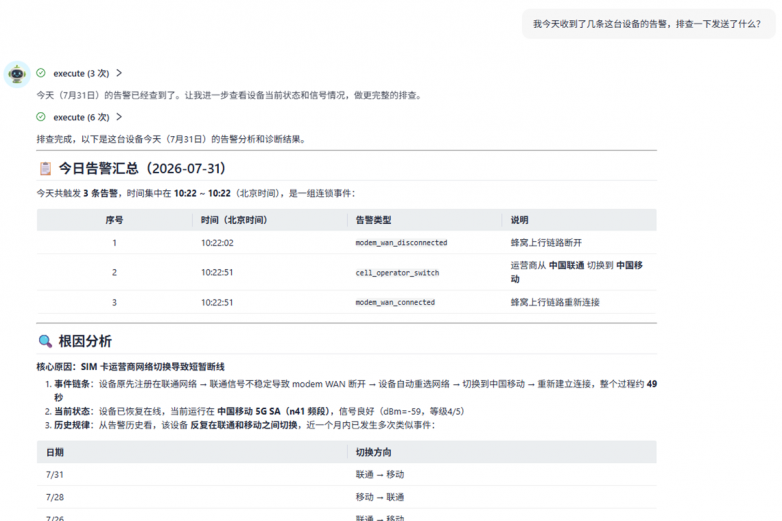Select the 7/31 date cell
782x521 pixels.
(55, 475)
